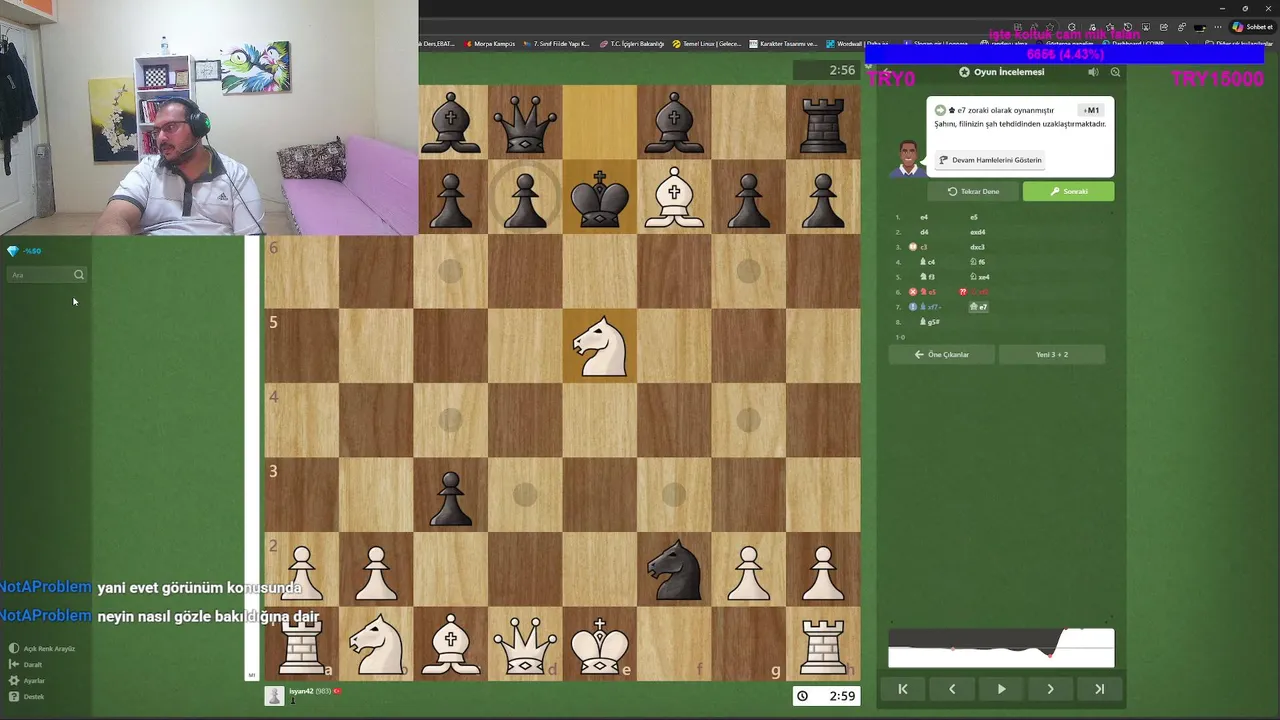Click the Sohbet et Copilot button
This screenshot has height=720, width=1280.
point(1253,27)
